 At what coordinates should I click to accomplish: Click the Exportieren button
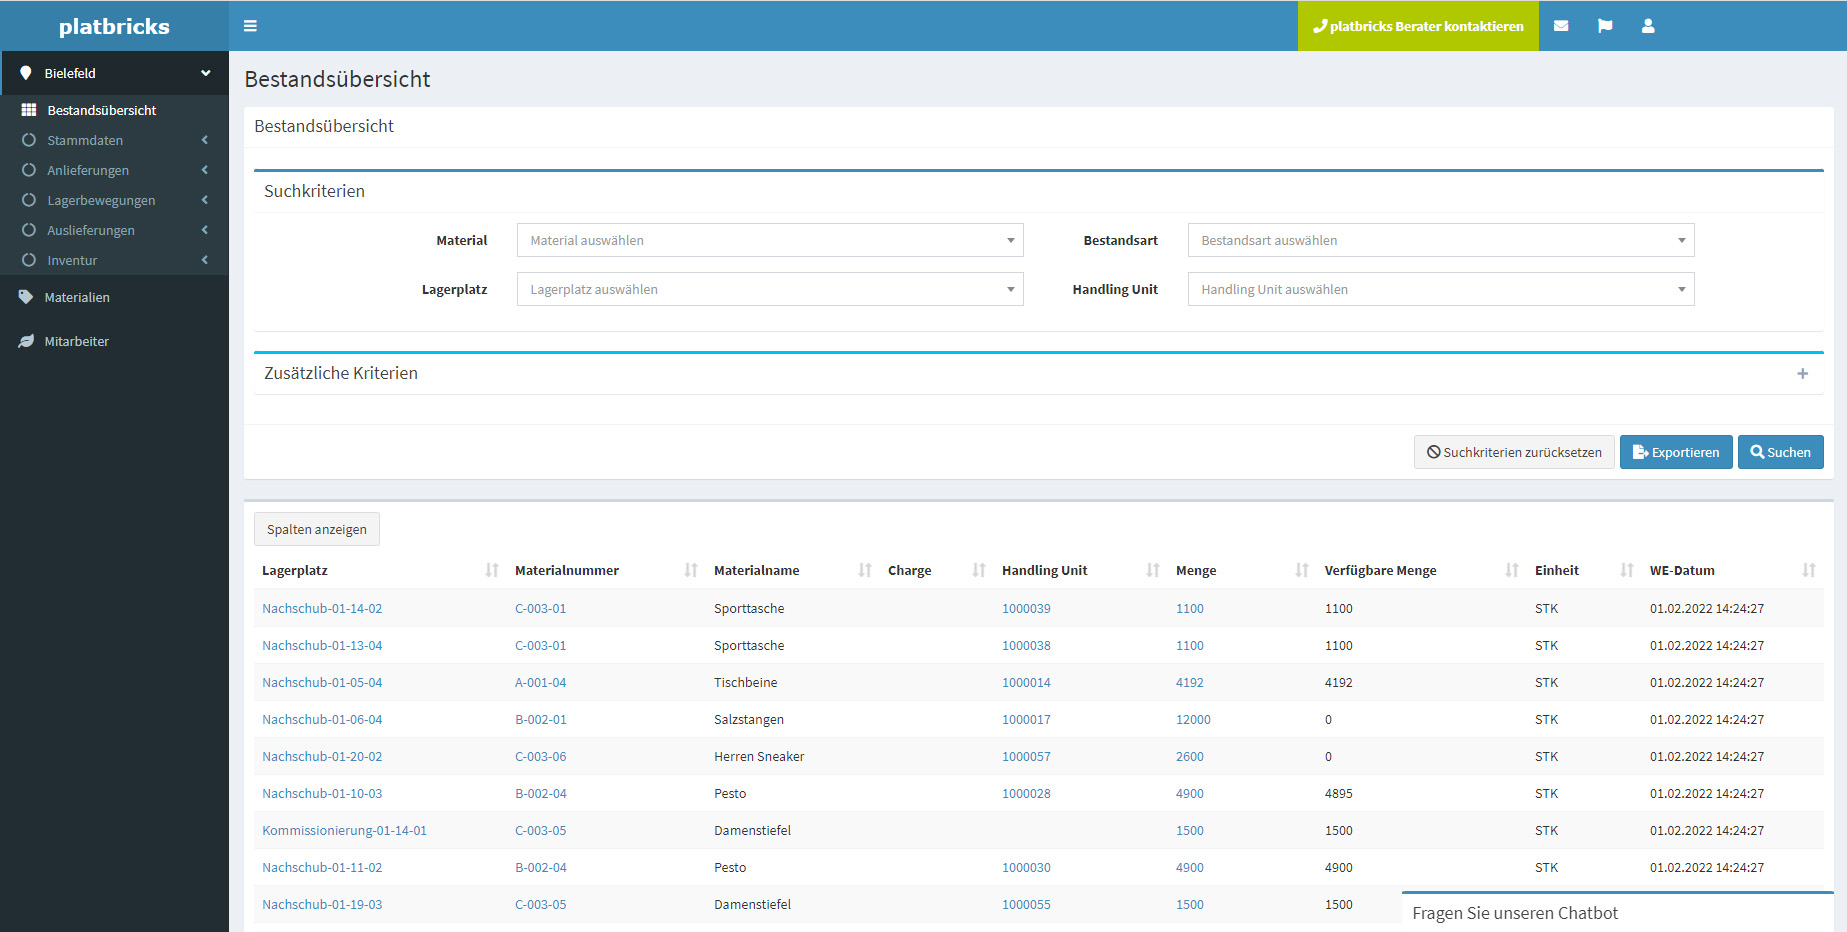pyautogui.click(x=1675, y=452)
